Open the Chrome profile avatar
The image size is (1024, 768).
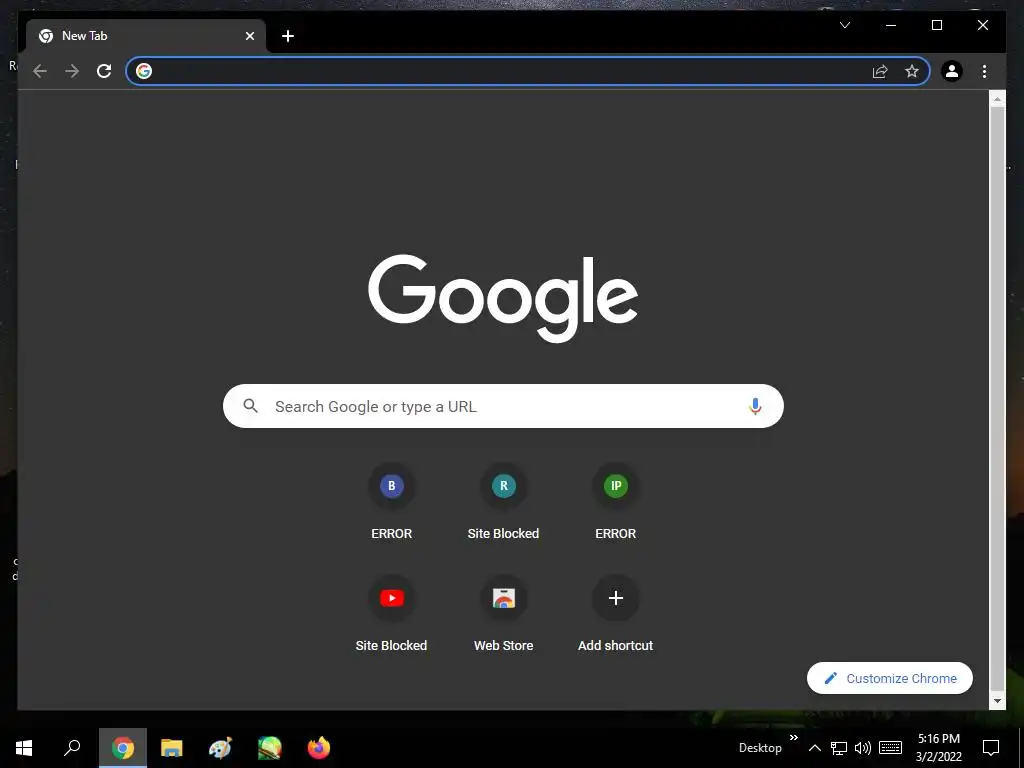click(x=952, y=71)
